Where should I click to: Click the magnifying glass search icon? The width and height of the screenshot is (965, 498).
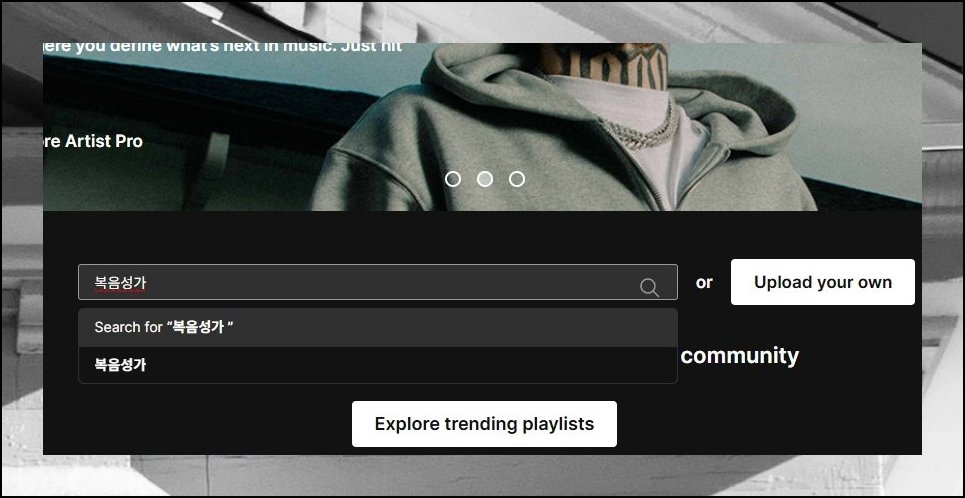tap(649, 287)
